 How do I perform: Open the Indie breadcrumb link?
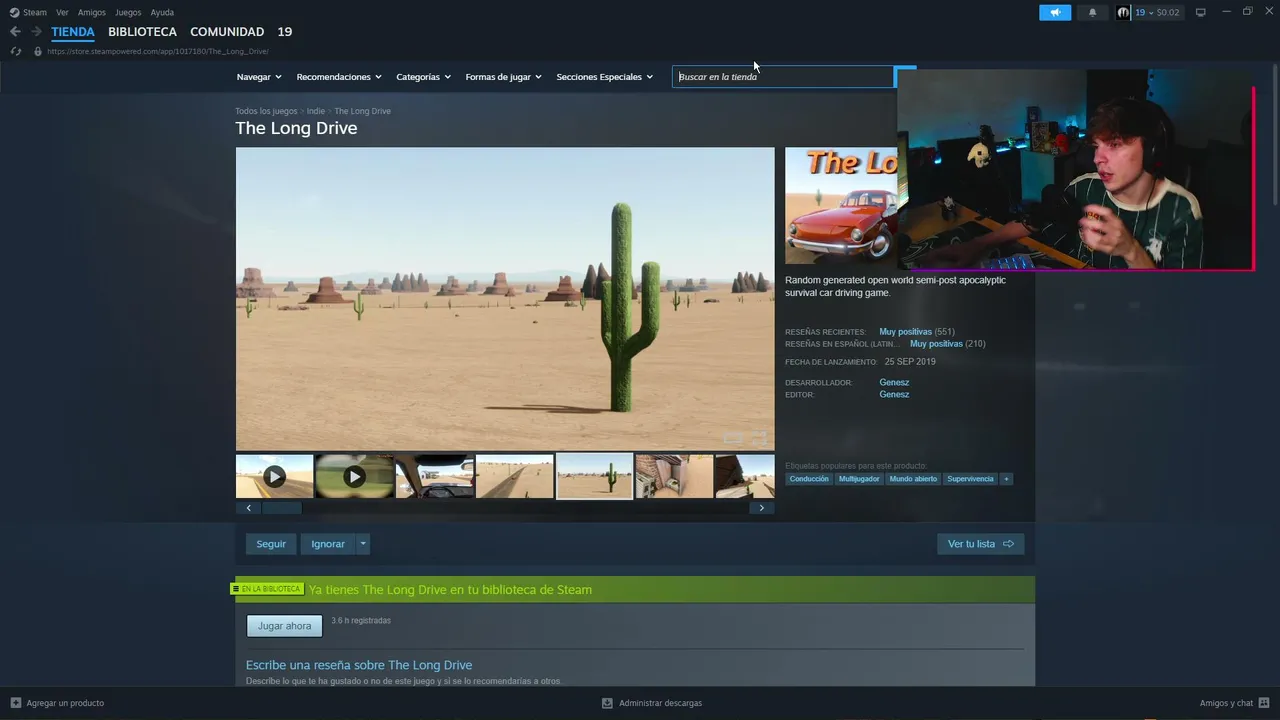tap(316, 111)
